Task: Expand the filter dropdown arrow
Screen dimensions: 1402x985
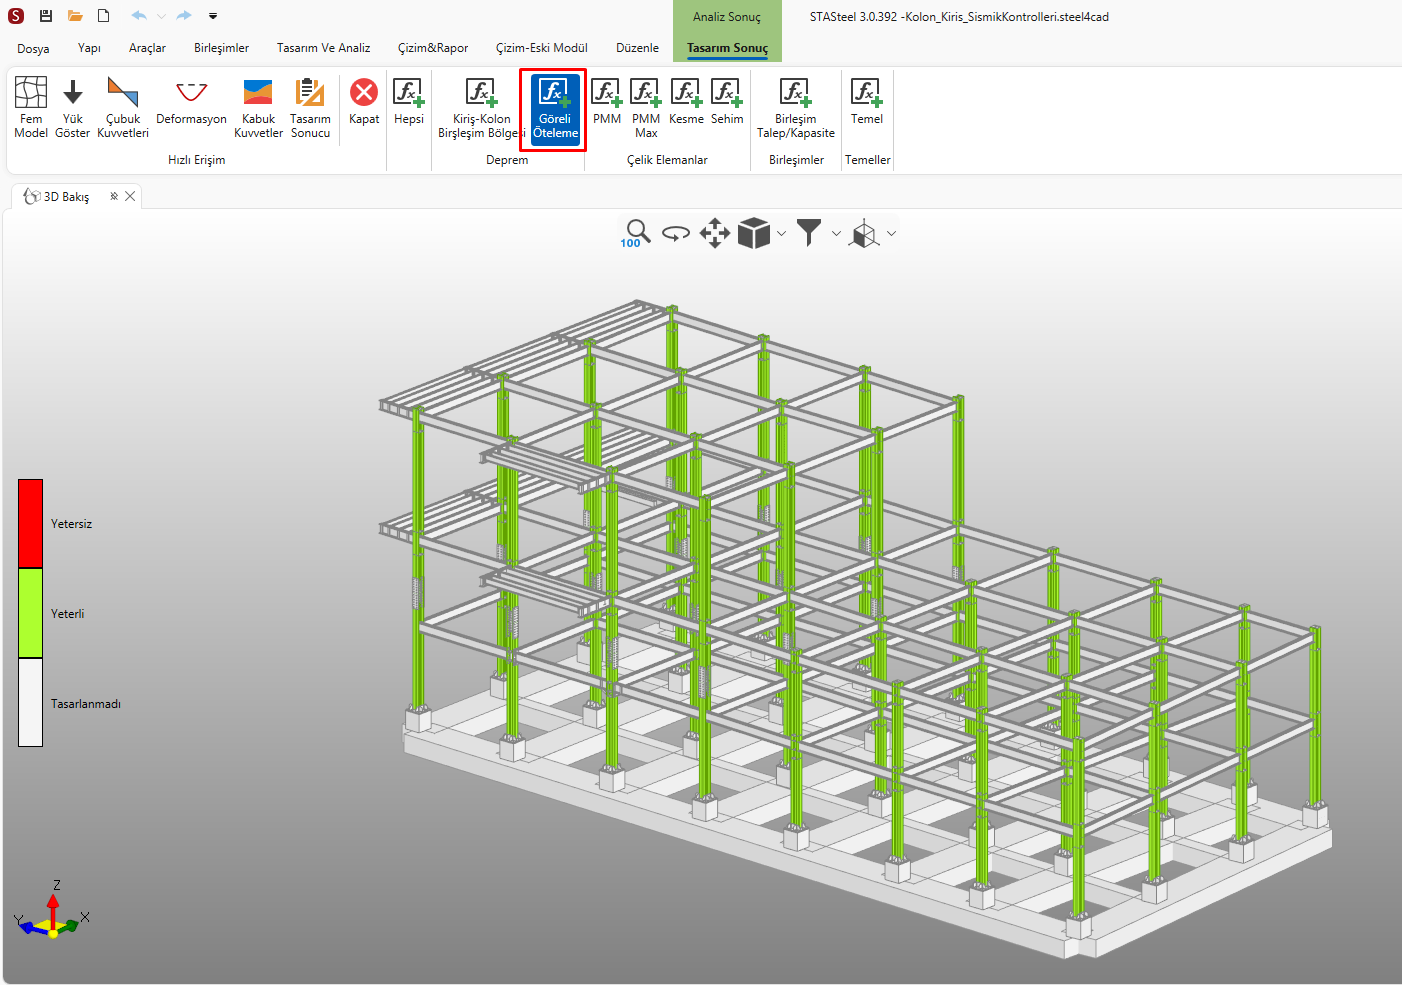Action: [x=836, y=234]
